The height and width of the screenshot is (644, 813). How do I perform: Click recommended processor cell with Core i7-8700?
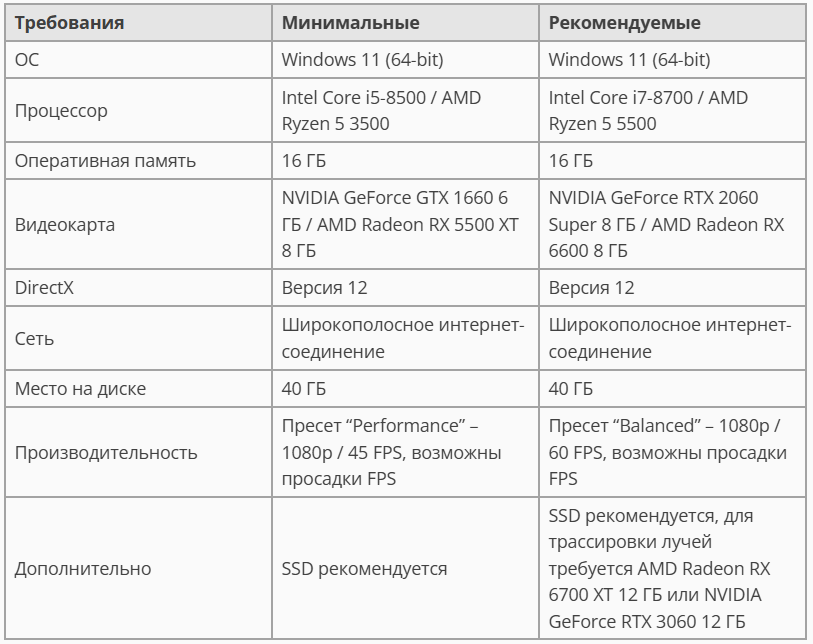pyautogui.click(x=648, y=111)
